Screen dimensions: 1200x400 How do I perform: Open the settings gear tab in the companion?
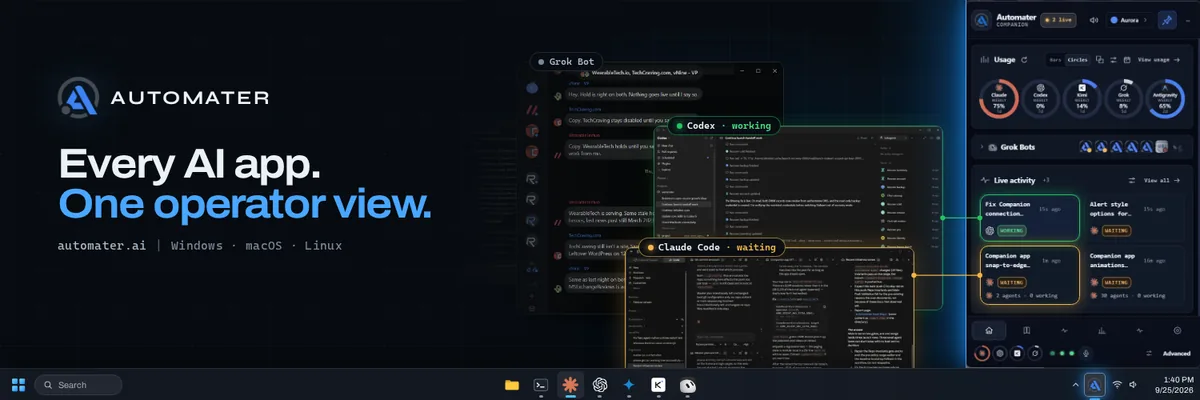coord(1177,331)
